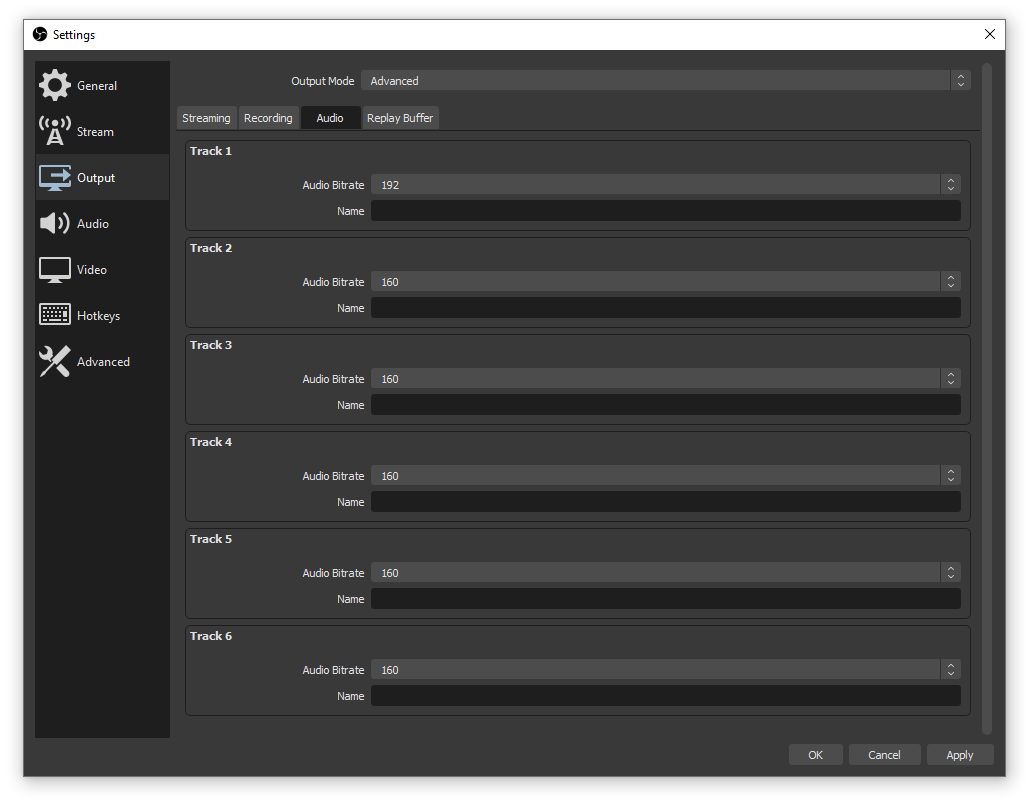Viewport: 1026px width, 808px height.
Task: Open Track 3 Audio Bitrate dropdown
Action: coord(665,378)
